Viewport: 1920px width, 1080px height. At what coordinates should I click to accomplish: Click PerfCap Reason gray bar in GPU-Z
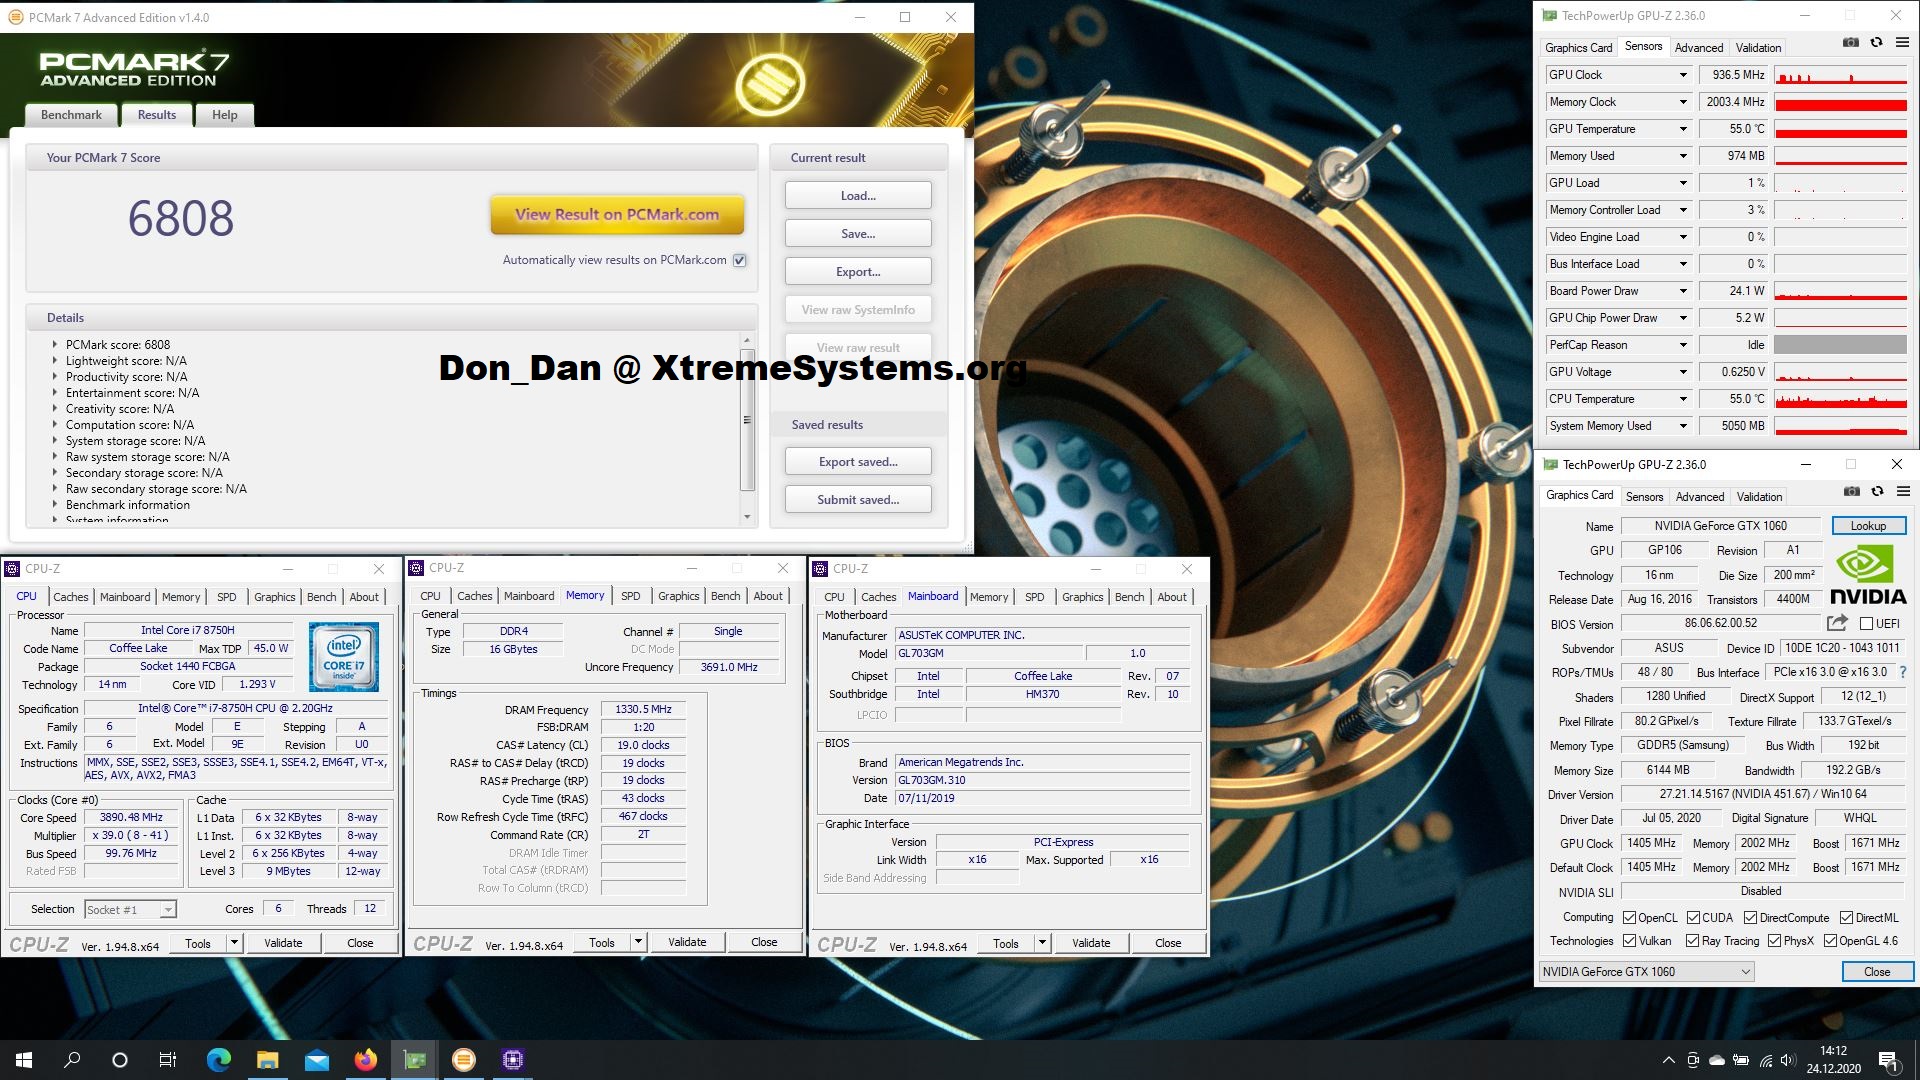(x=1840, y=345)
